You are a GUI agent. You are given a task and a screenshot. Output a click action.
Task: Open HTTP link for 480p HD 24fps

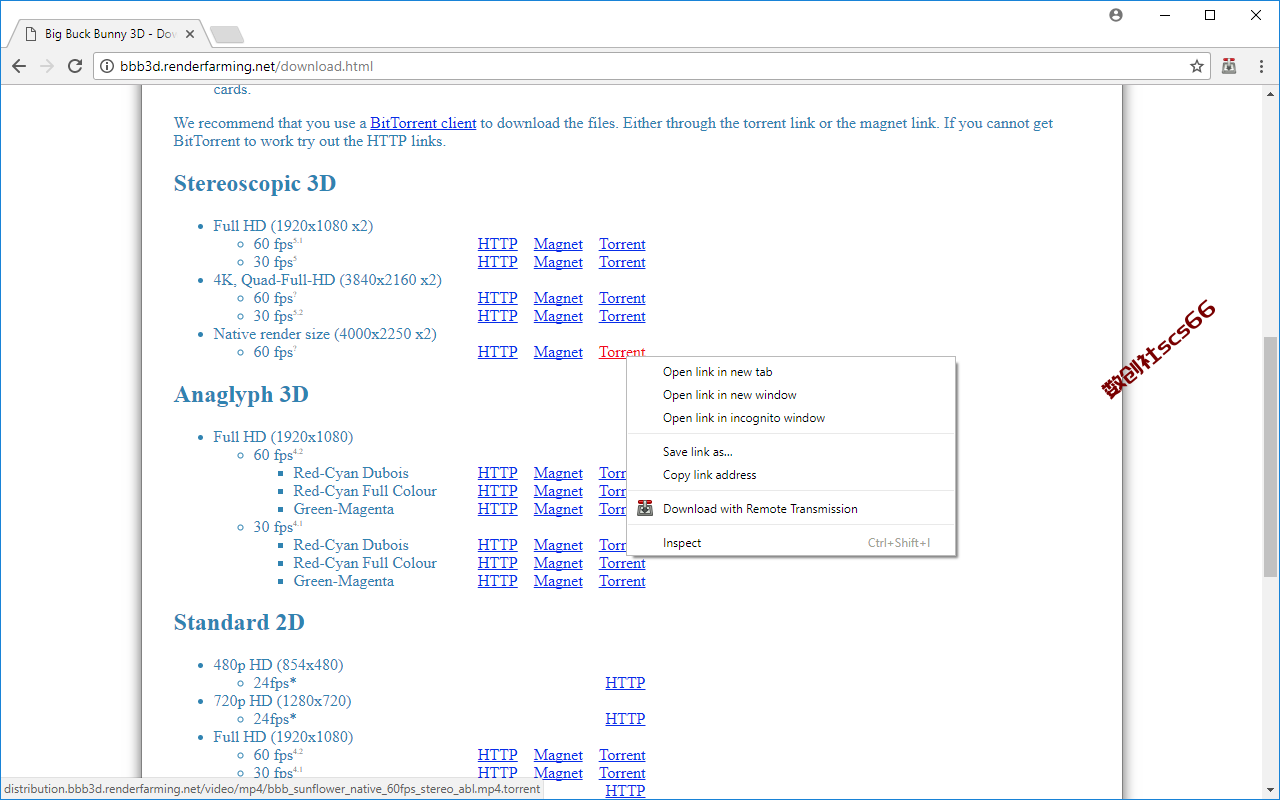625,683
